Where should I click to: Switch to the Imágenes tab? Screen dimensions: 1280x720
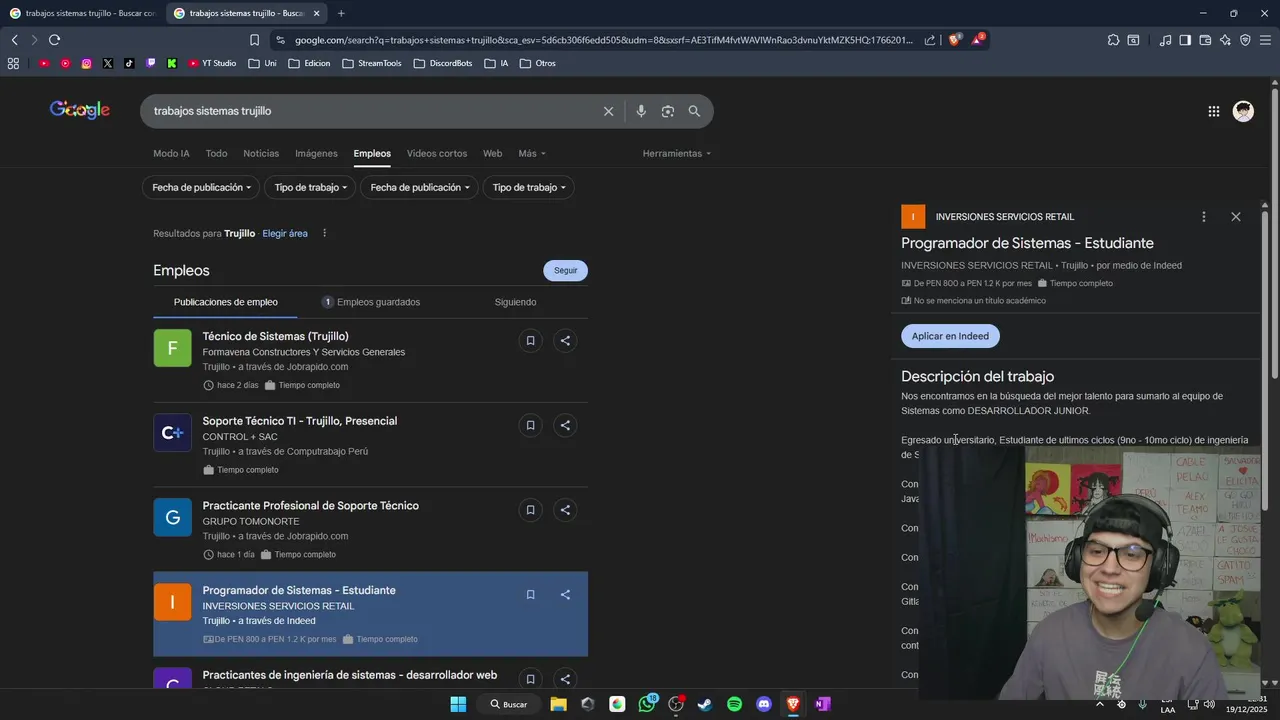[x=316, y=153]
